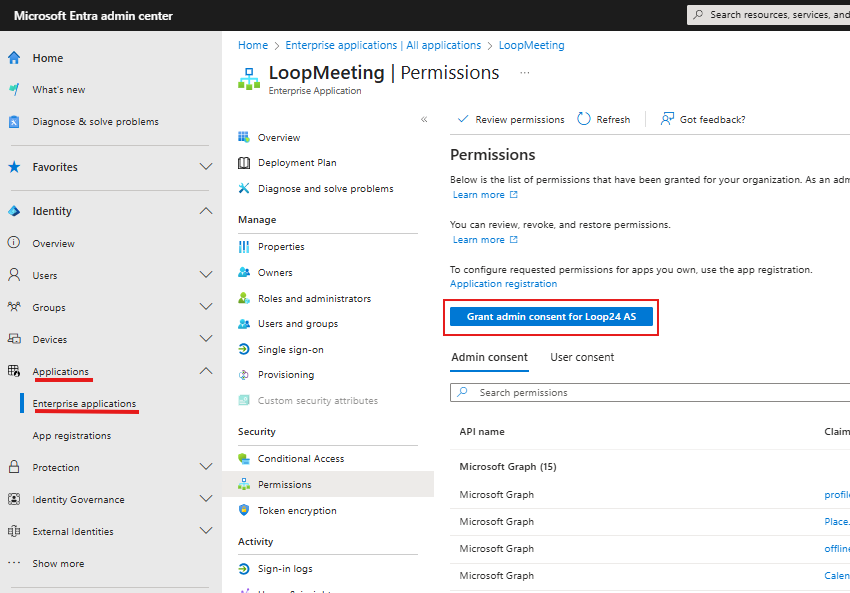Click the LoopMeeting Overview grid icon
Image resolution: width=850 pixels, height=593 pixels.
pyautogui.click(x=244, y=137)
